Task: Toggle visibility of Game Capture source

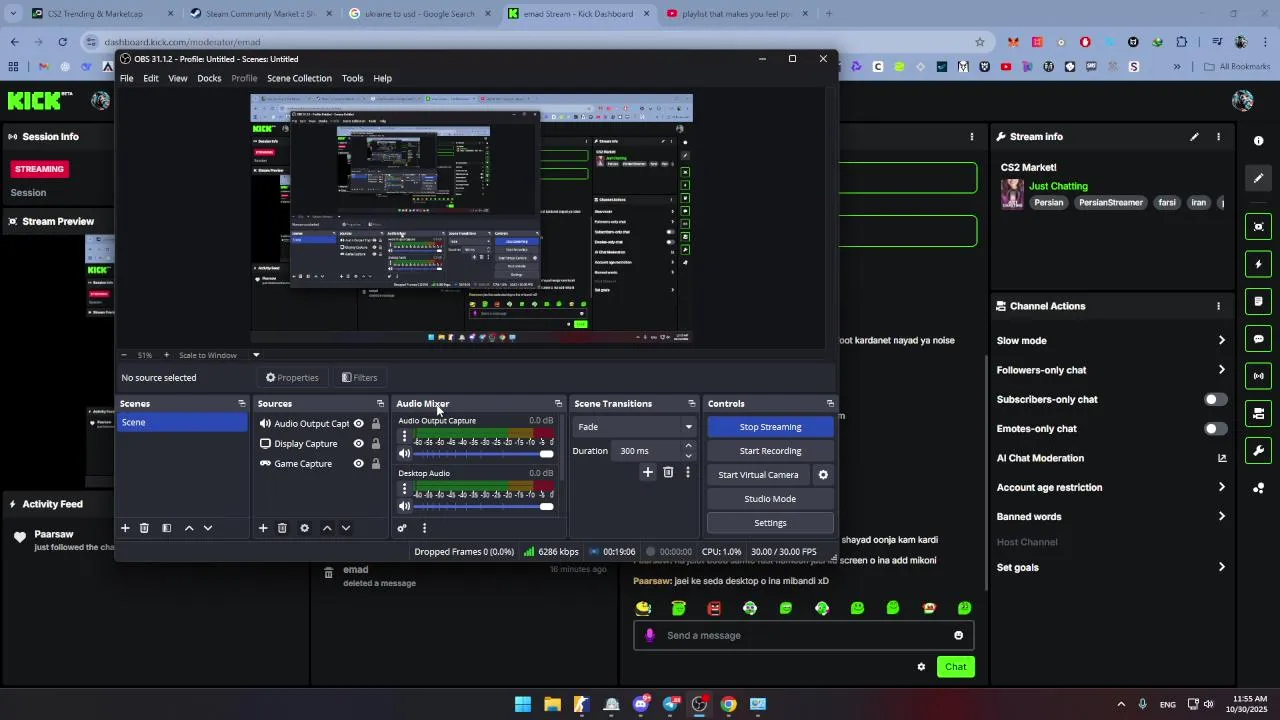Action: point(358,464)
